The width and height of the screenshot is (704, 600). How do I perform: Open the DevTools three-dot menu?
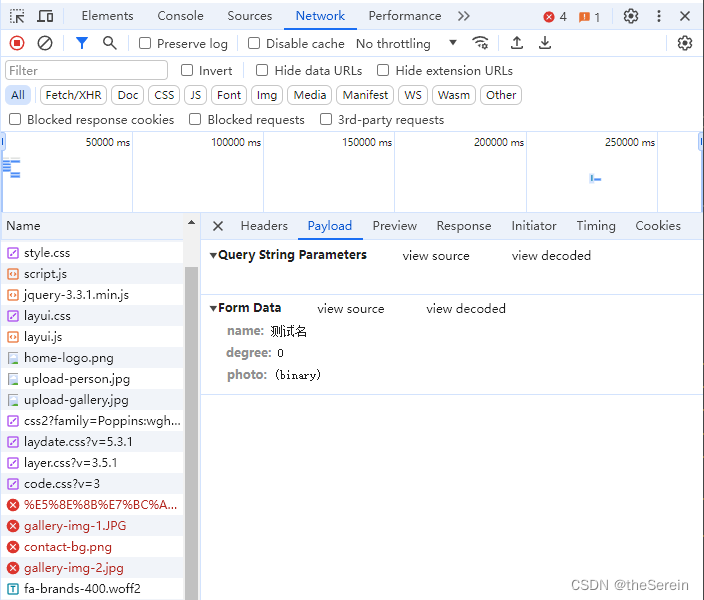[x=659, y=17]
